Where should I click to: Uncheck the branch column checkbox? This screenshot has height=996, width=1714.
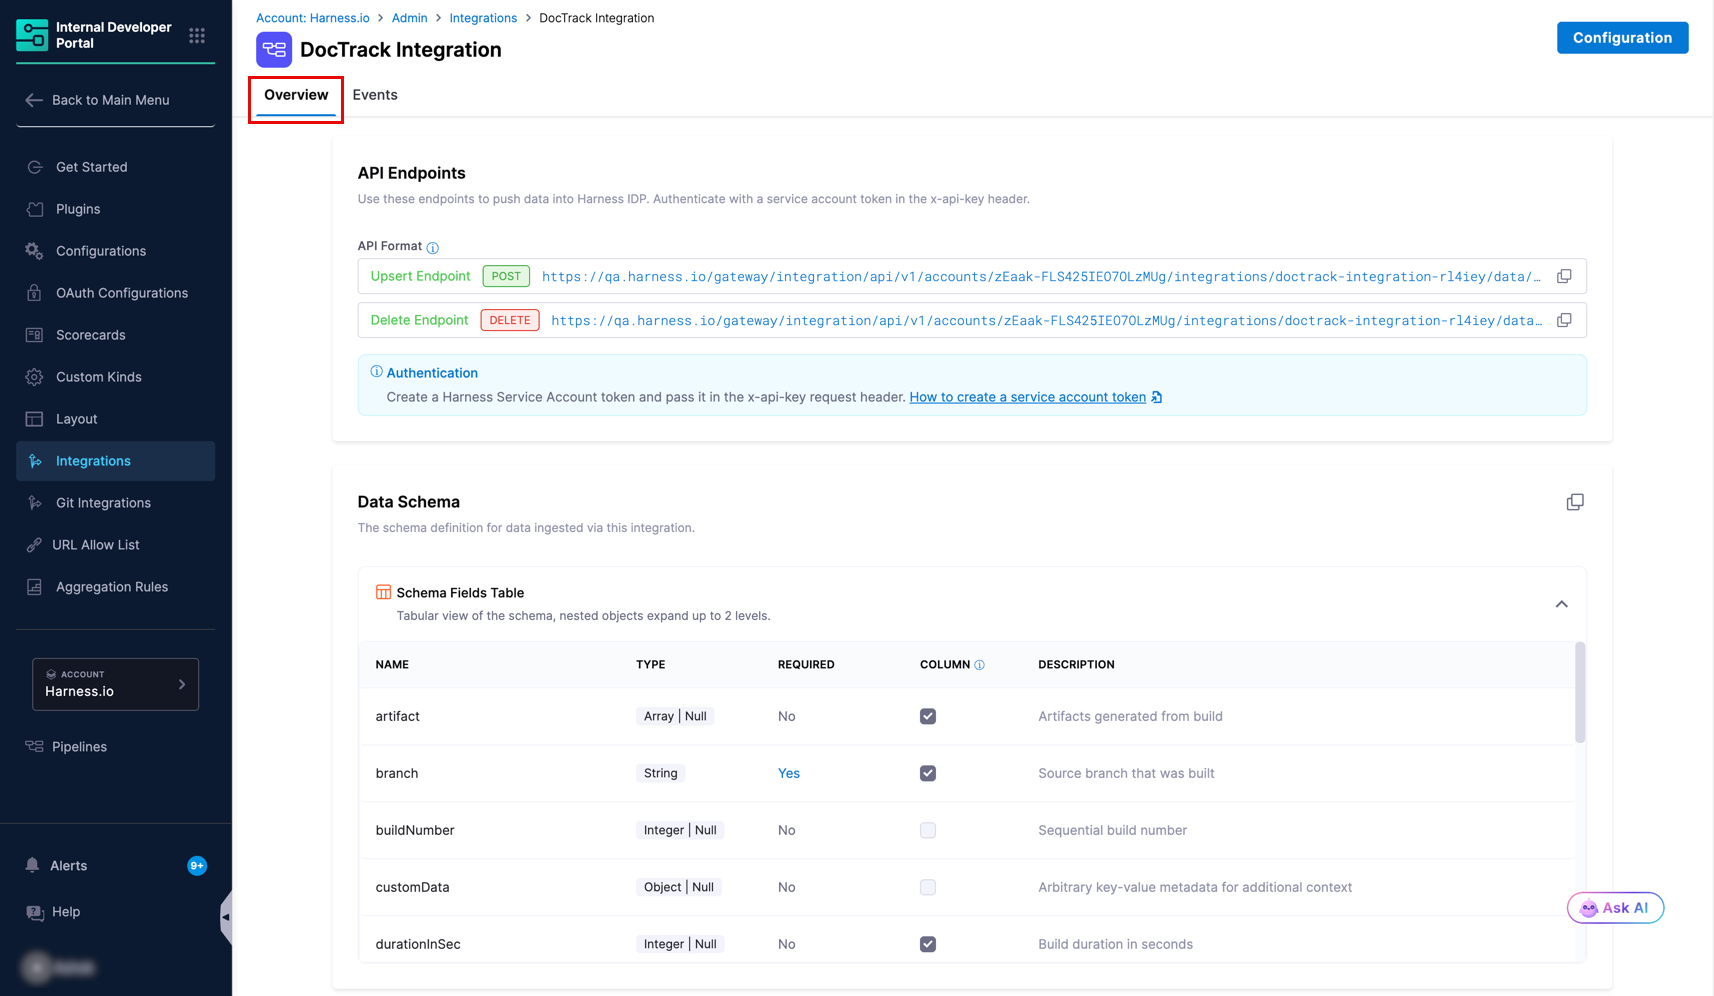click(x=928, y=773)
